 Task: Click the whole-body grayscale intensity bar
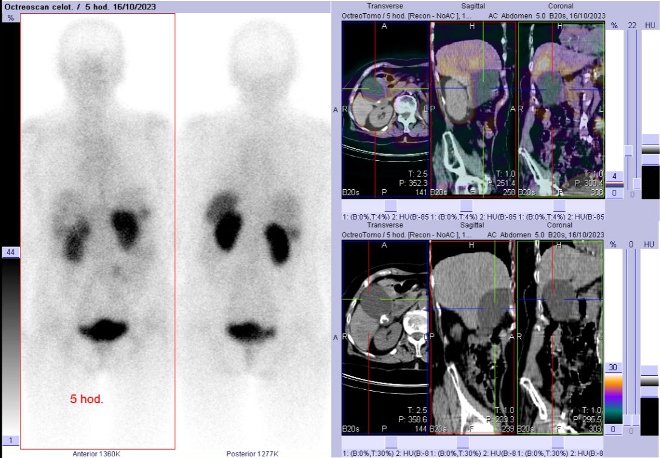(10, 346)
